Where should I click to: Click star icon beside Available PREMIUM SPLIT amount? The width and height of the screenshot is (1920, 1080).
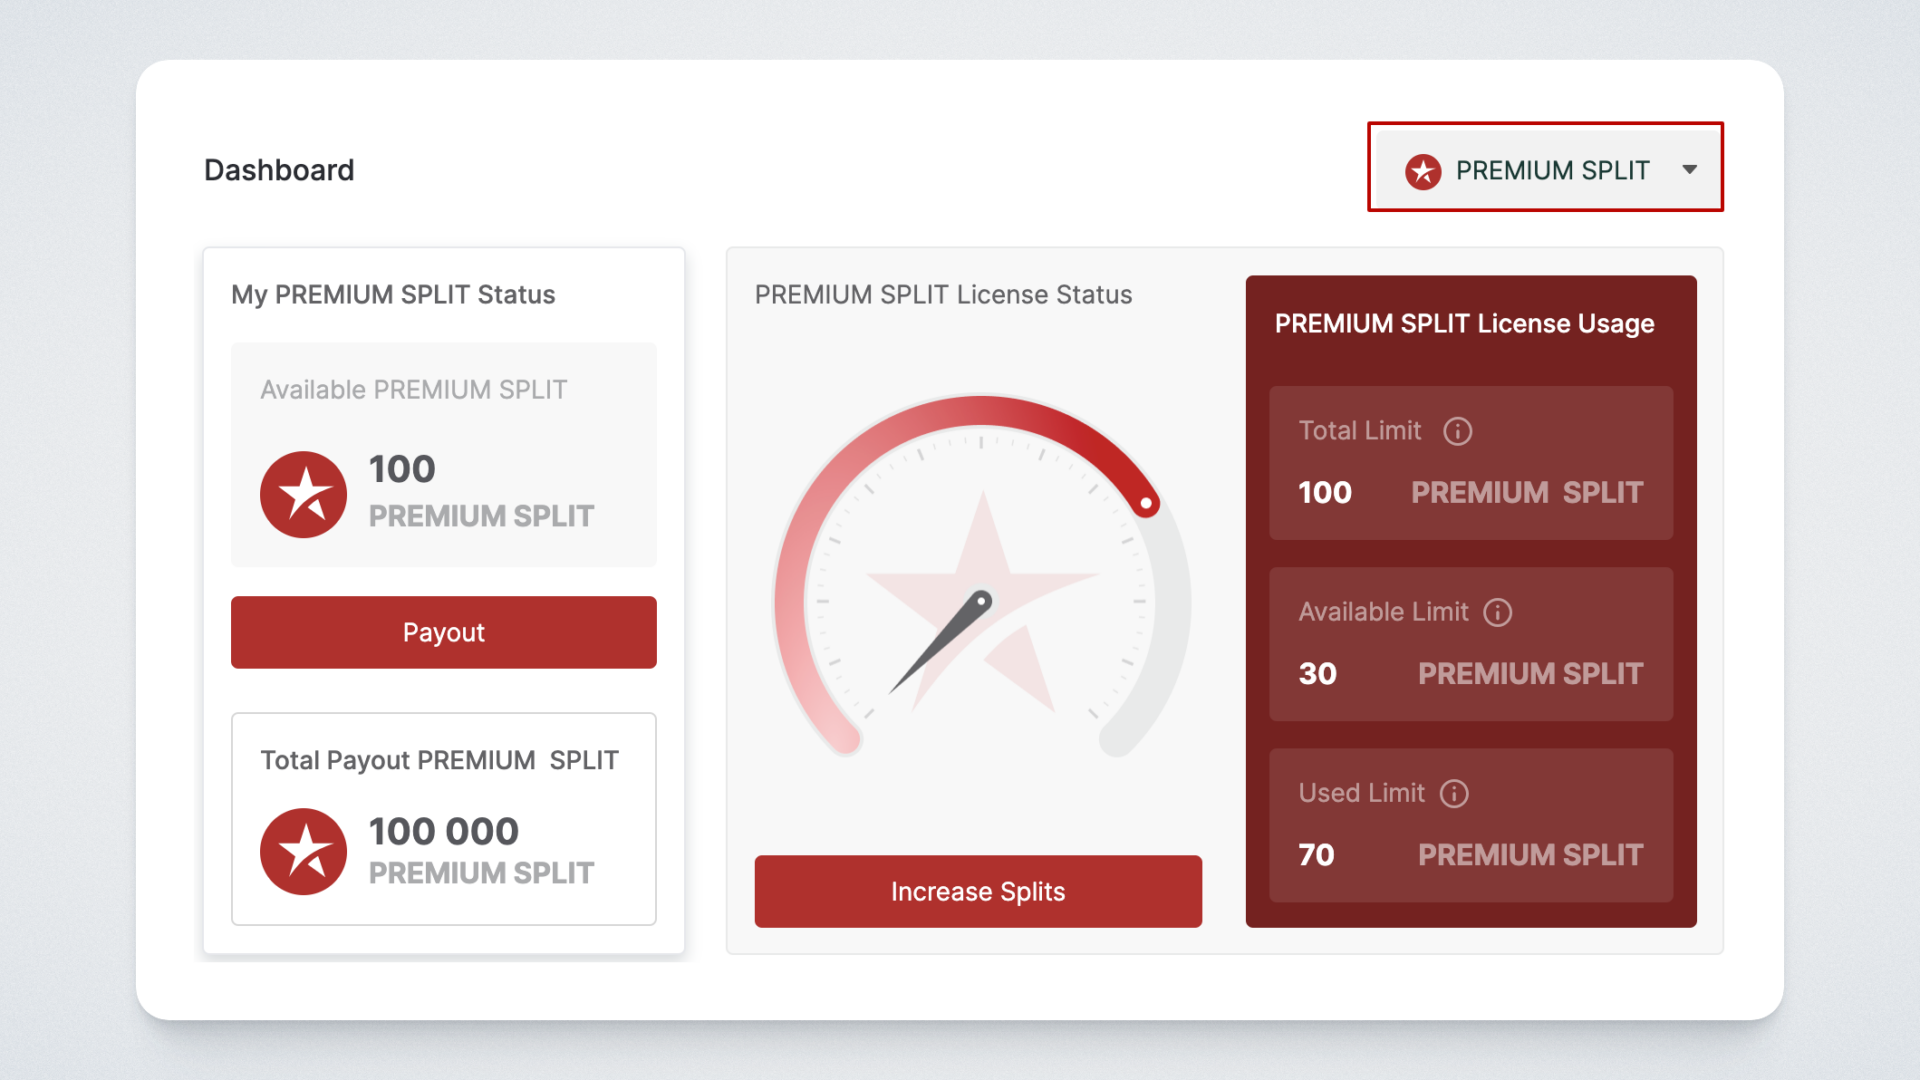[303, 494]
